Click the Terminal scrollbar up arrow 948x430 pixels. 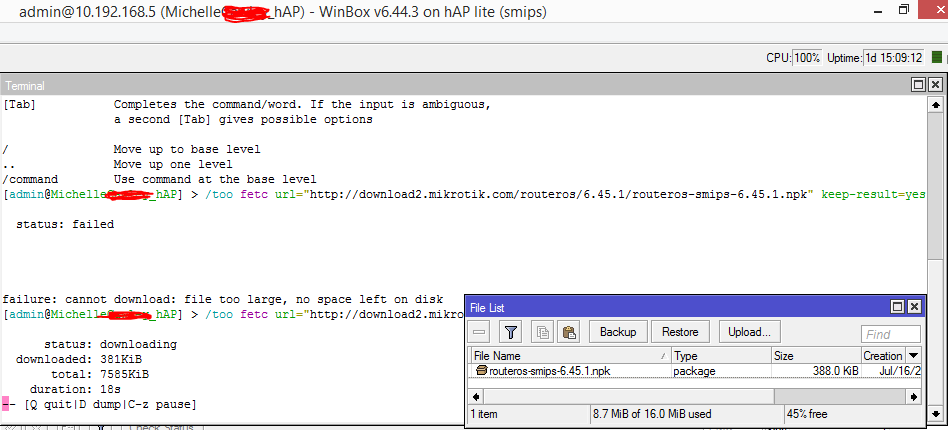click(x=935, y=105)
